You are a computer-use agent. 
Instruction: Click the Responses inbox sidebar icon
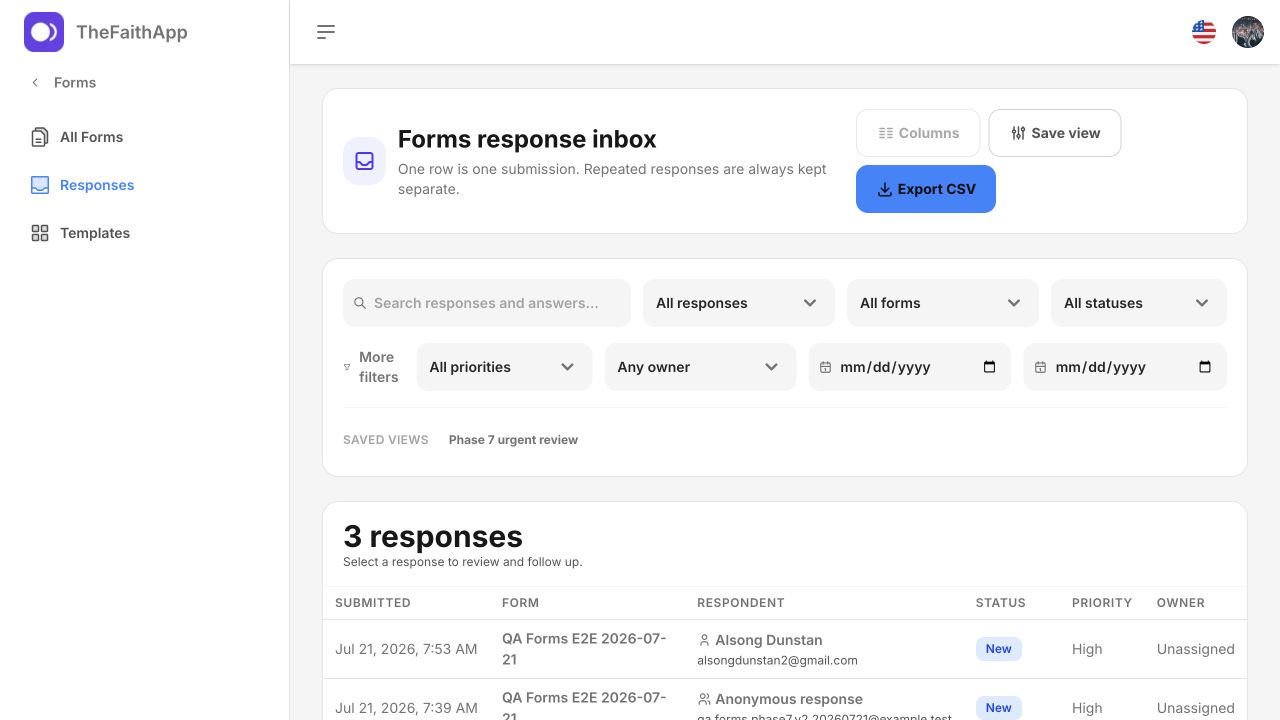click(40, 185)
